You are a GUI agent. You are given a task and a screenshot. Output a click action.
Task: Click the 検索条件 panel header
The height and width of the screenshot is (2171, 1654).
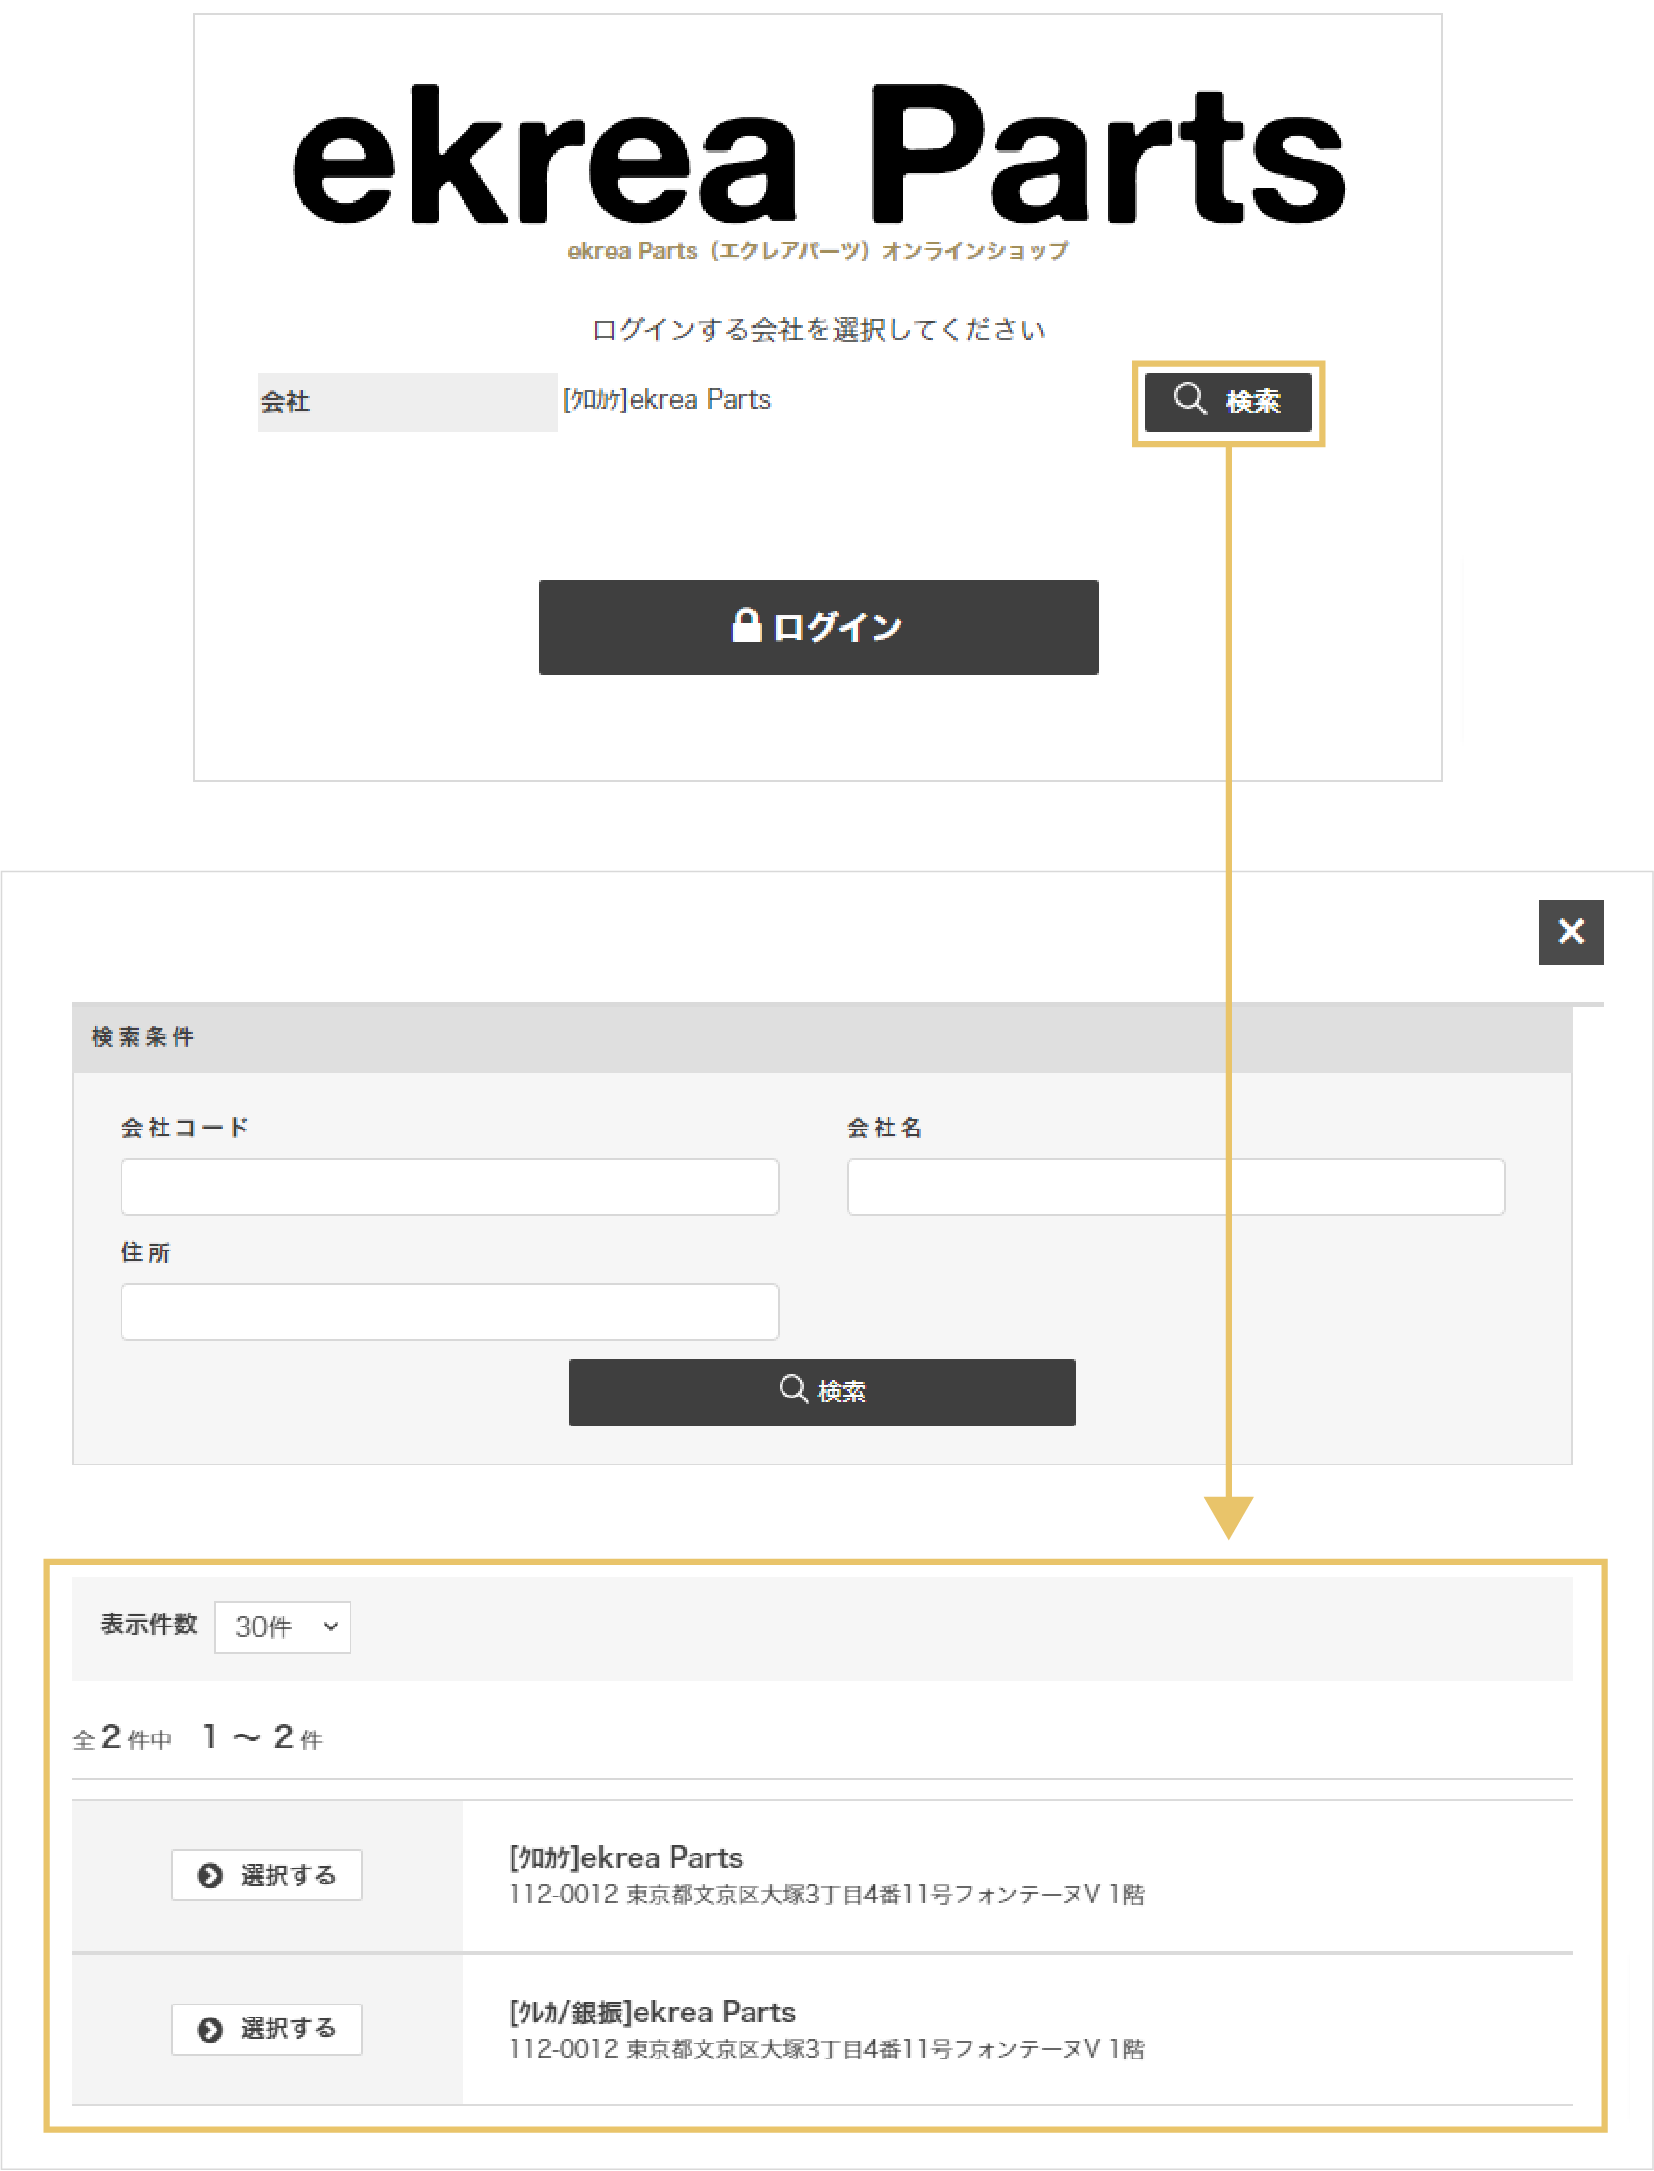pyautogui.click(x=822, y=1038)
